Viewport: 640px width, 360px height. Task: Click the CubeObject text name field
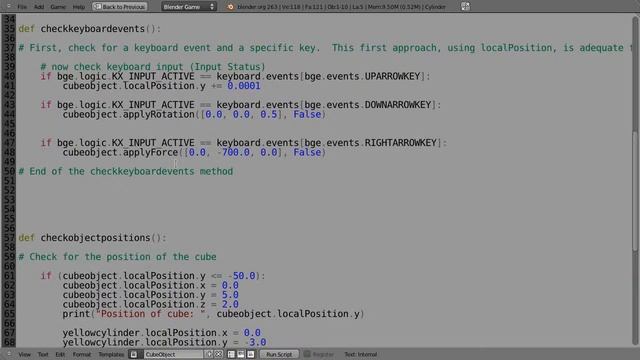[173, 354]
